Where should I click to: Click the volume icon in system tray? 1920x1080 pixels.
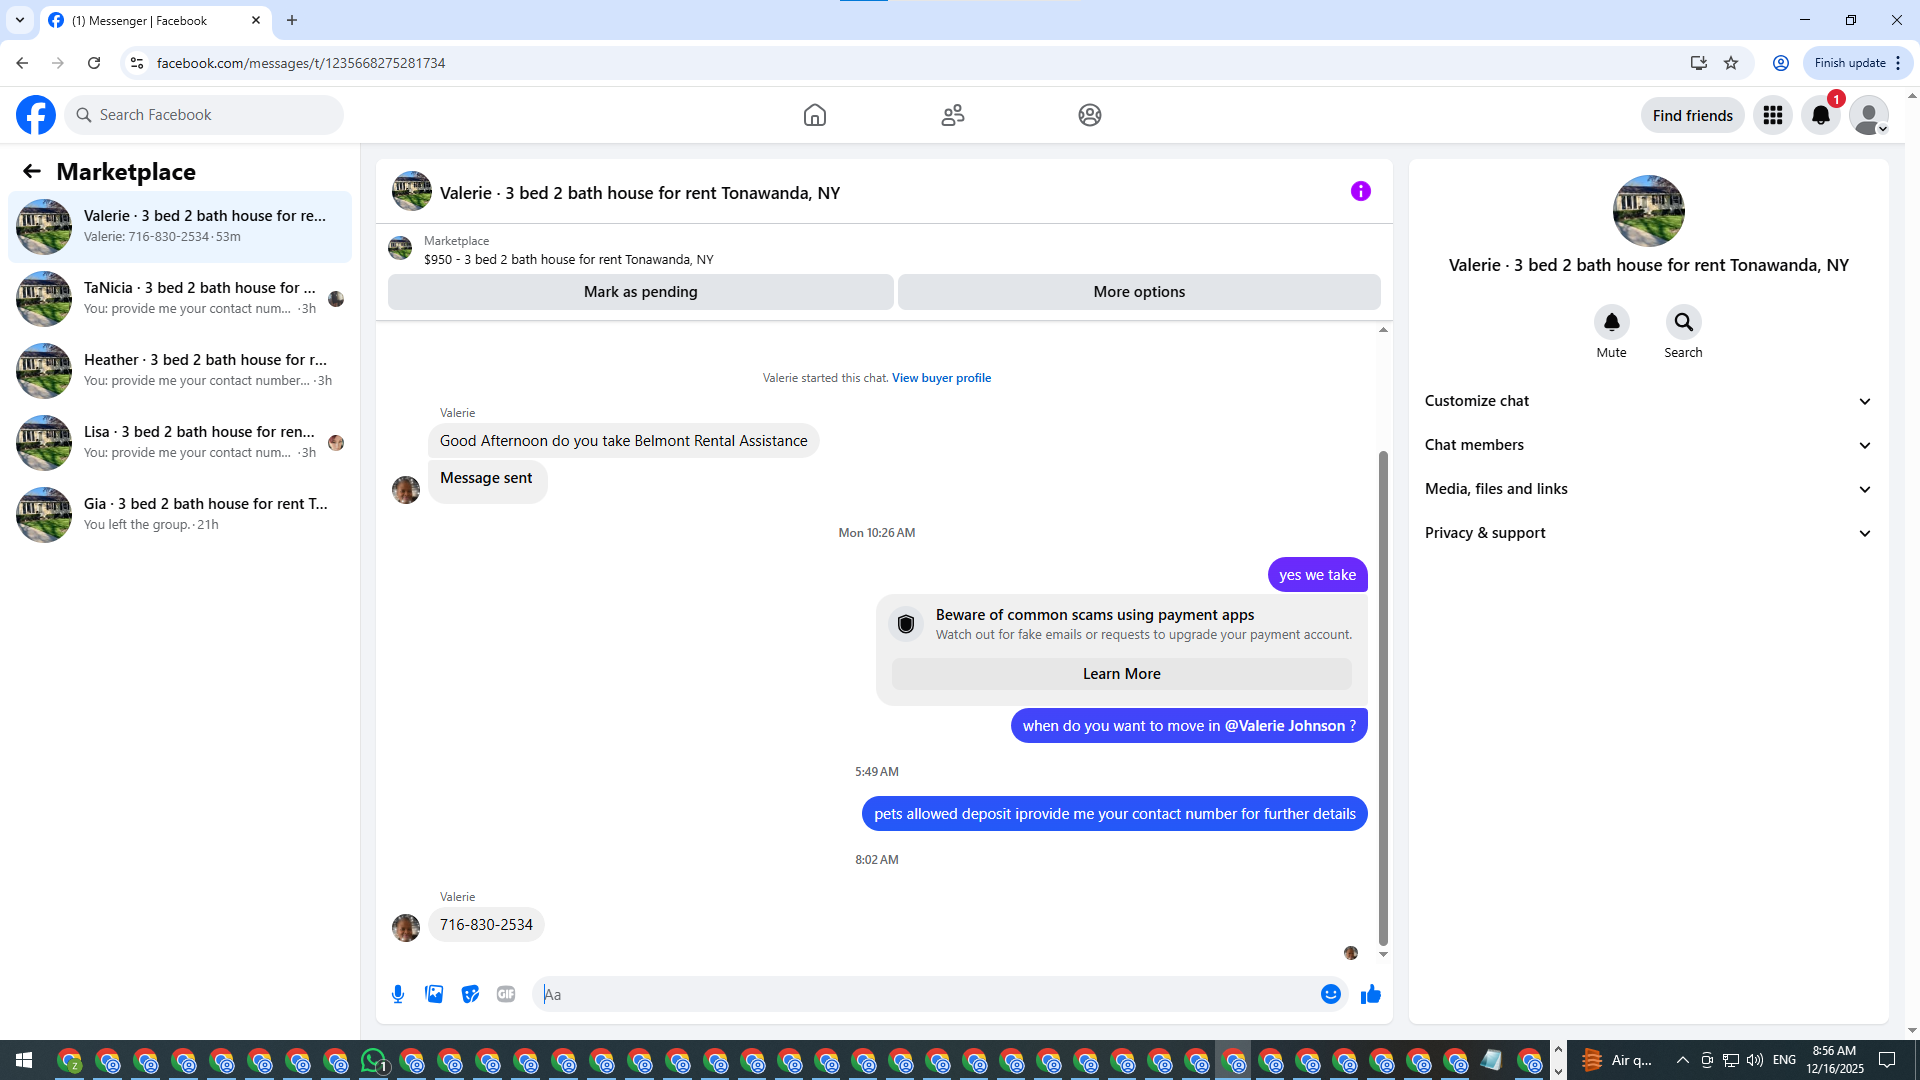(1755, 1060)
